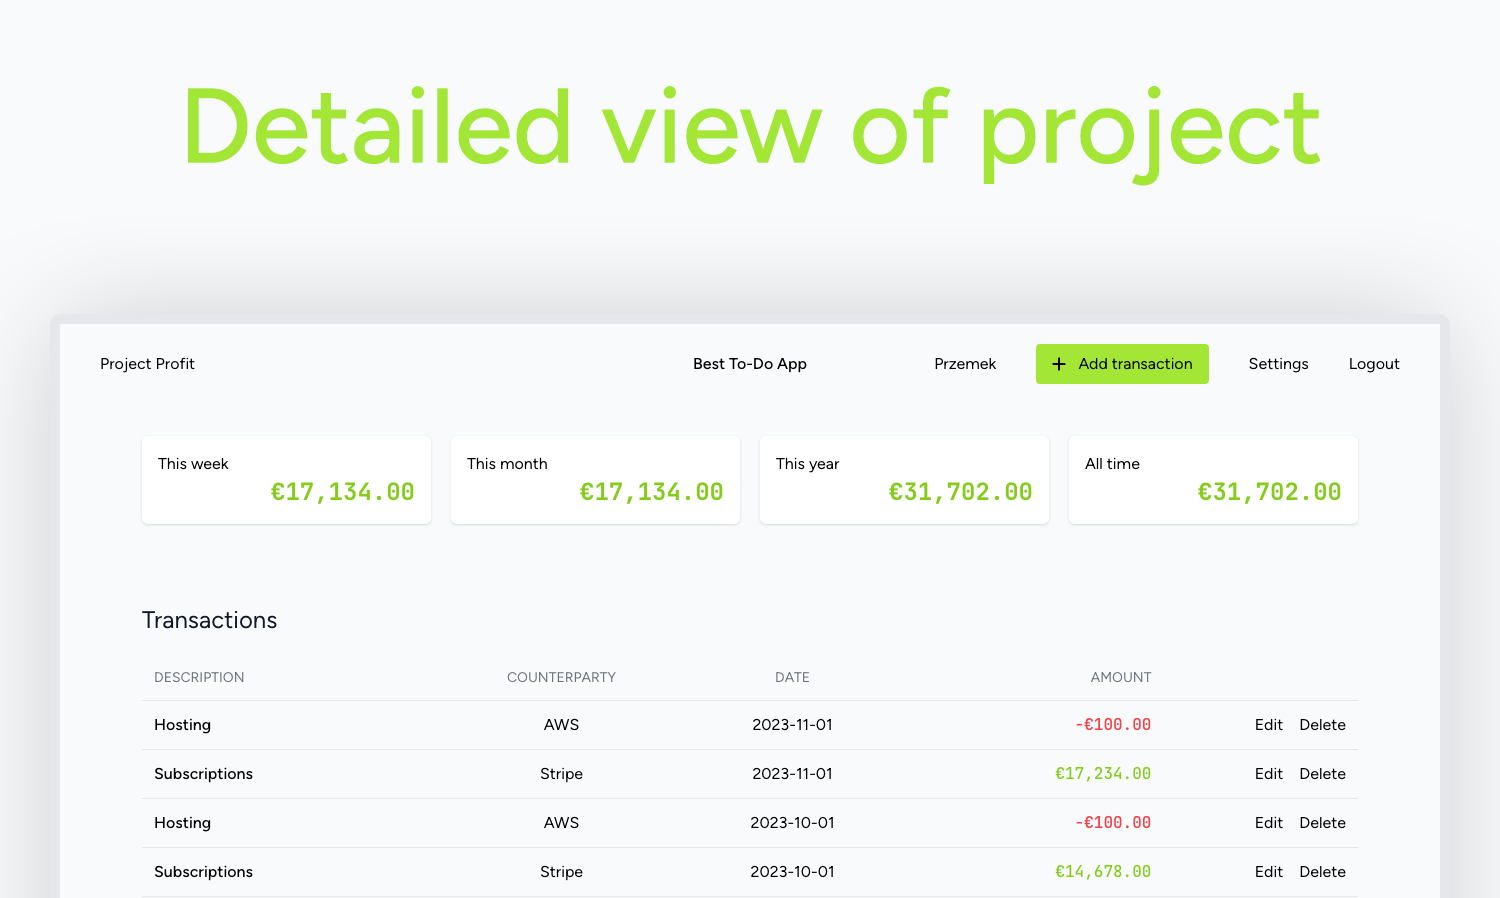Click the Project Profit label
The width and height of the screenshot is (1500, 898).
pyautogui.click(x=147, y=364)
